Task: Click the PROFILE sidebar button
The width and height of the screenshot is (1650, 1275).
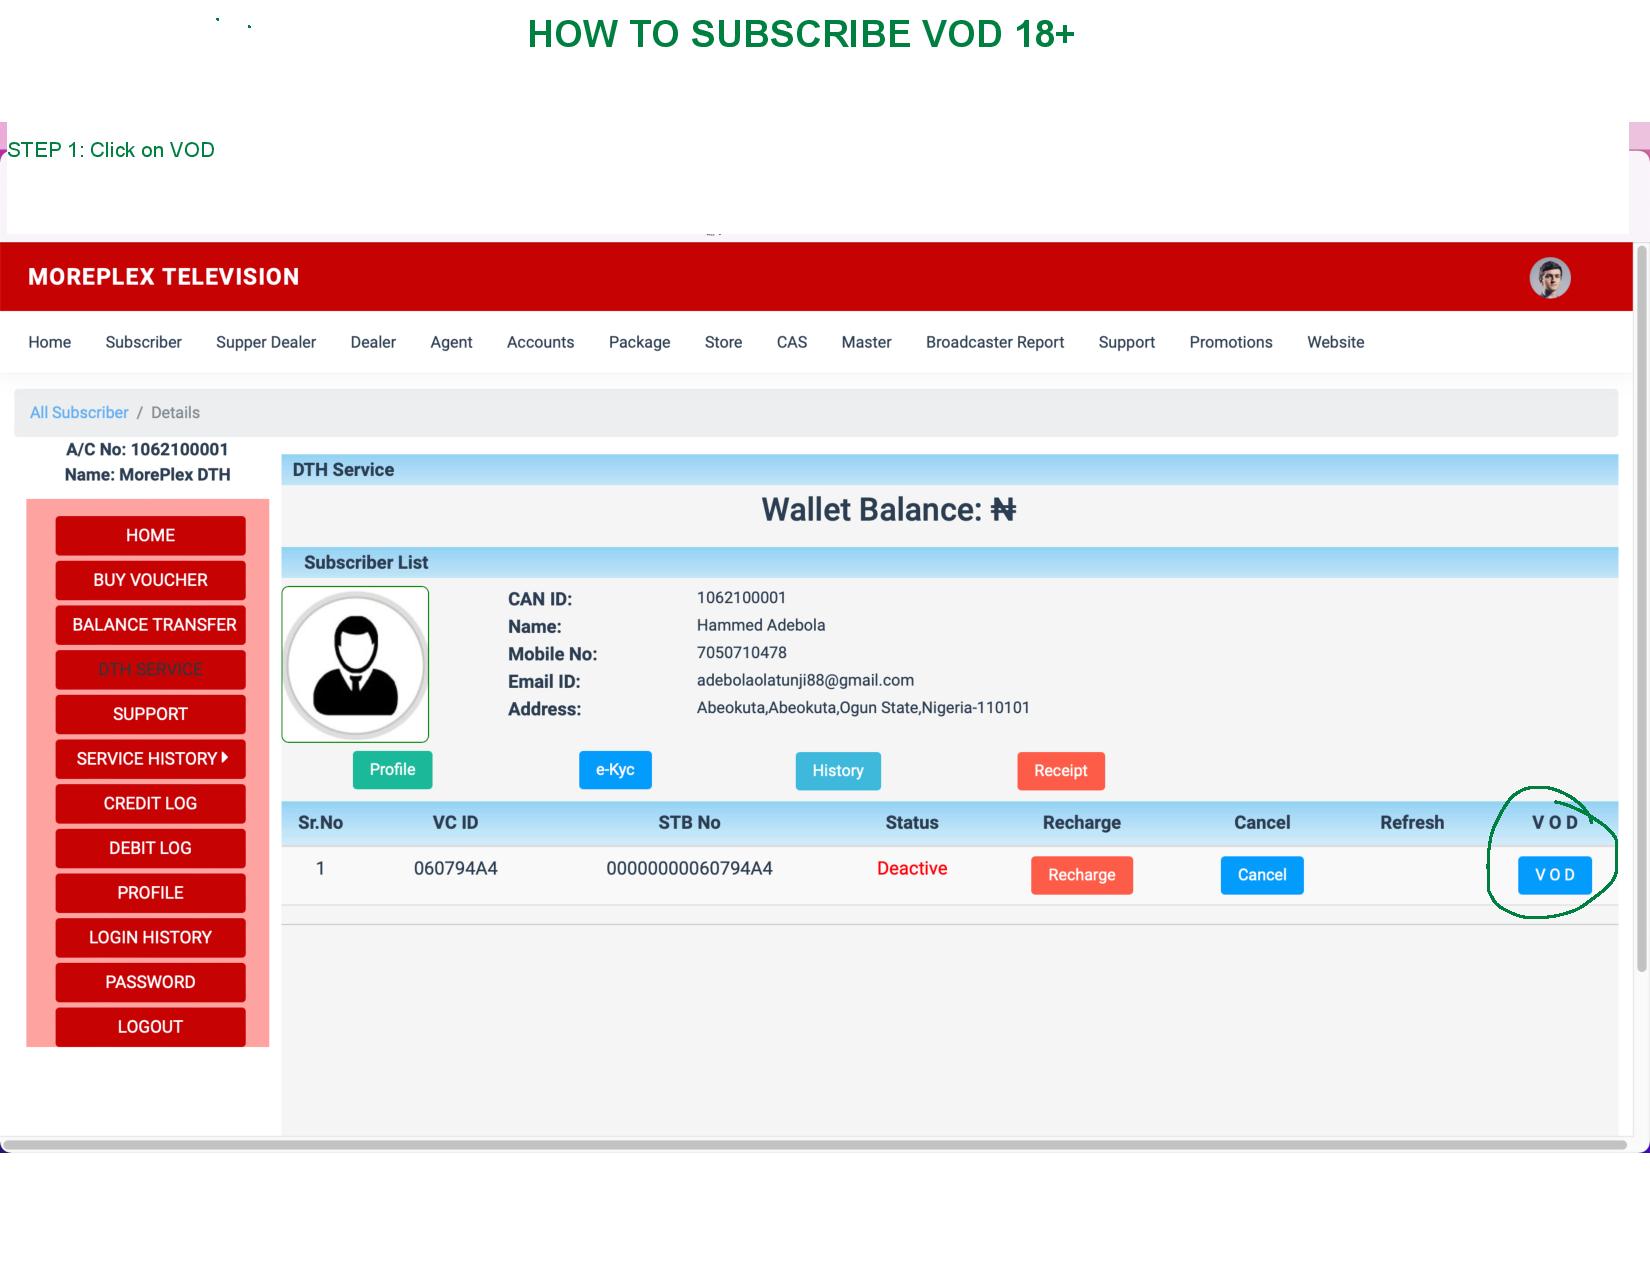Action: tap(150, 893)
